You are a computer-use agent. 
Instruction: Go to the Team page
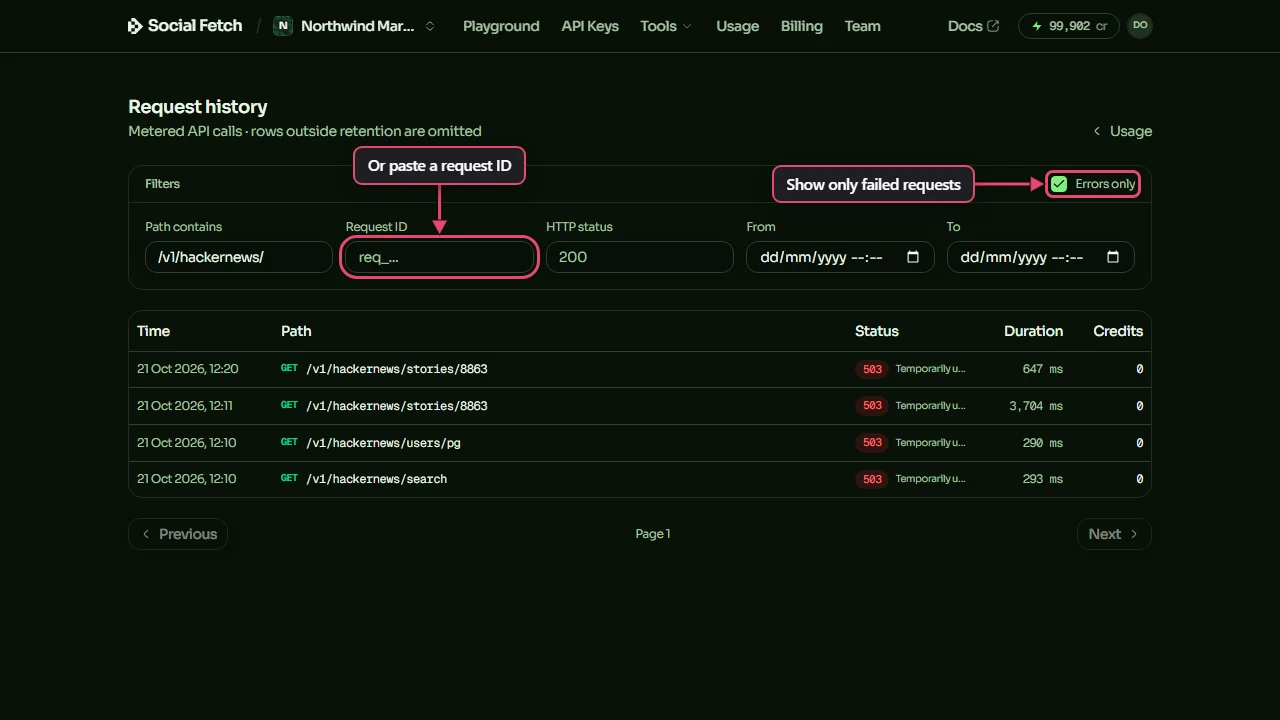(863, 26)
